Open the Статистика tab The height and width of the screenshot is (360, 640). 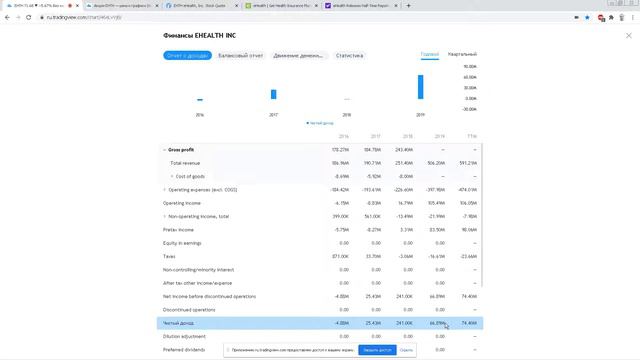[x=349, y=56]
